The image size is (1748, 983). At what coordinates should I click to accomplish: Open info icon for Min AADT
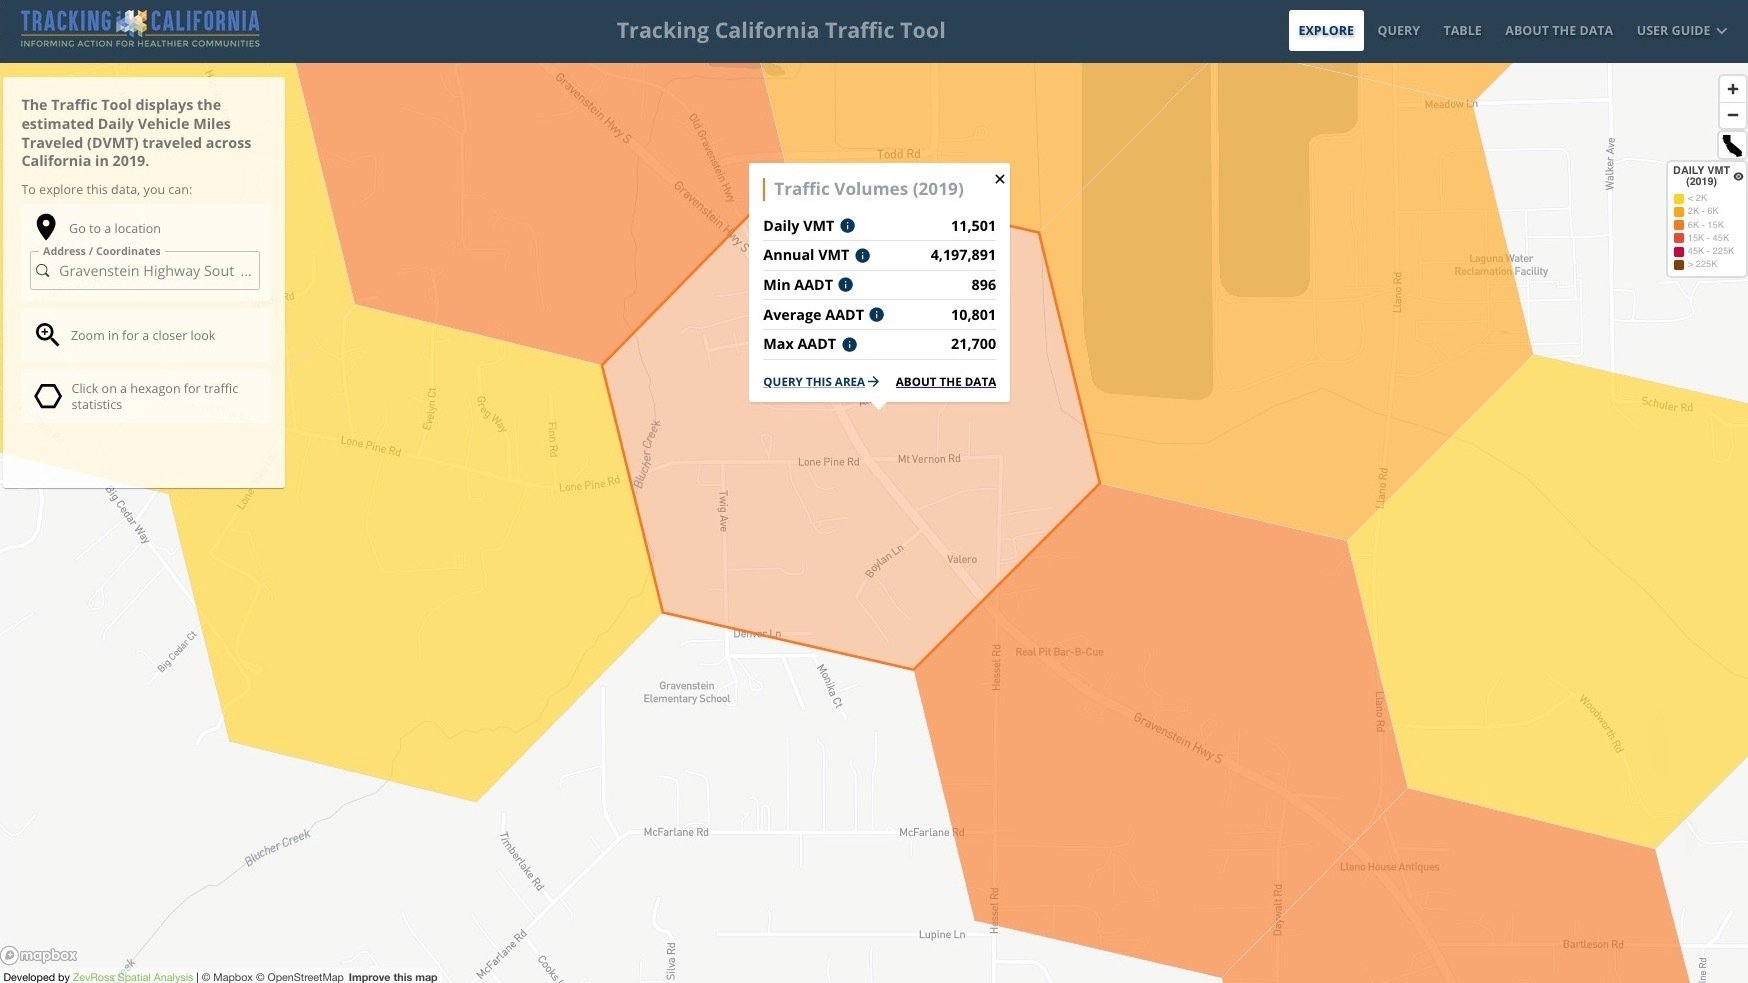(x=845, y=285)
